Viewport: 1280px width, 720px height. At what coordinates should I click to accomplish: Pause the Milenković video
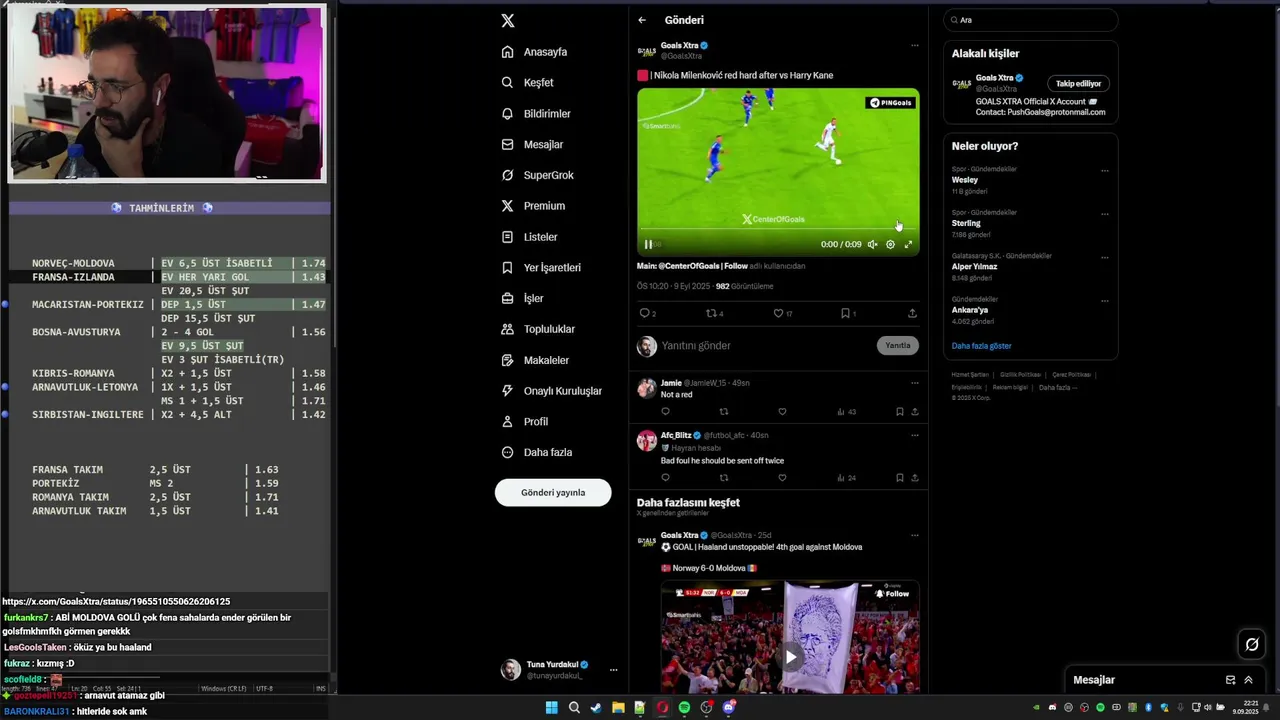(648, 244)
